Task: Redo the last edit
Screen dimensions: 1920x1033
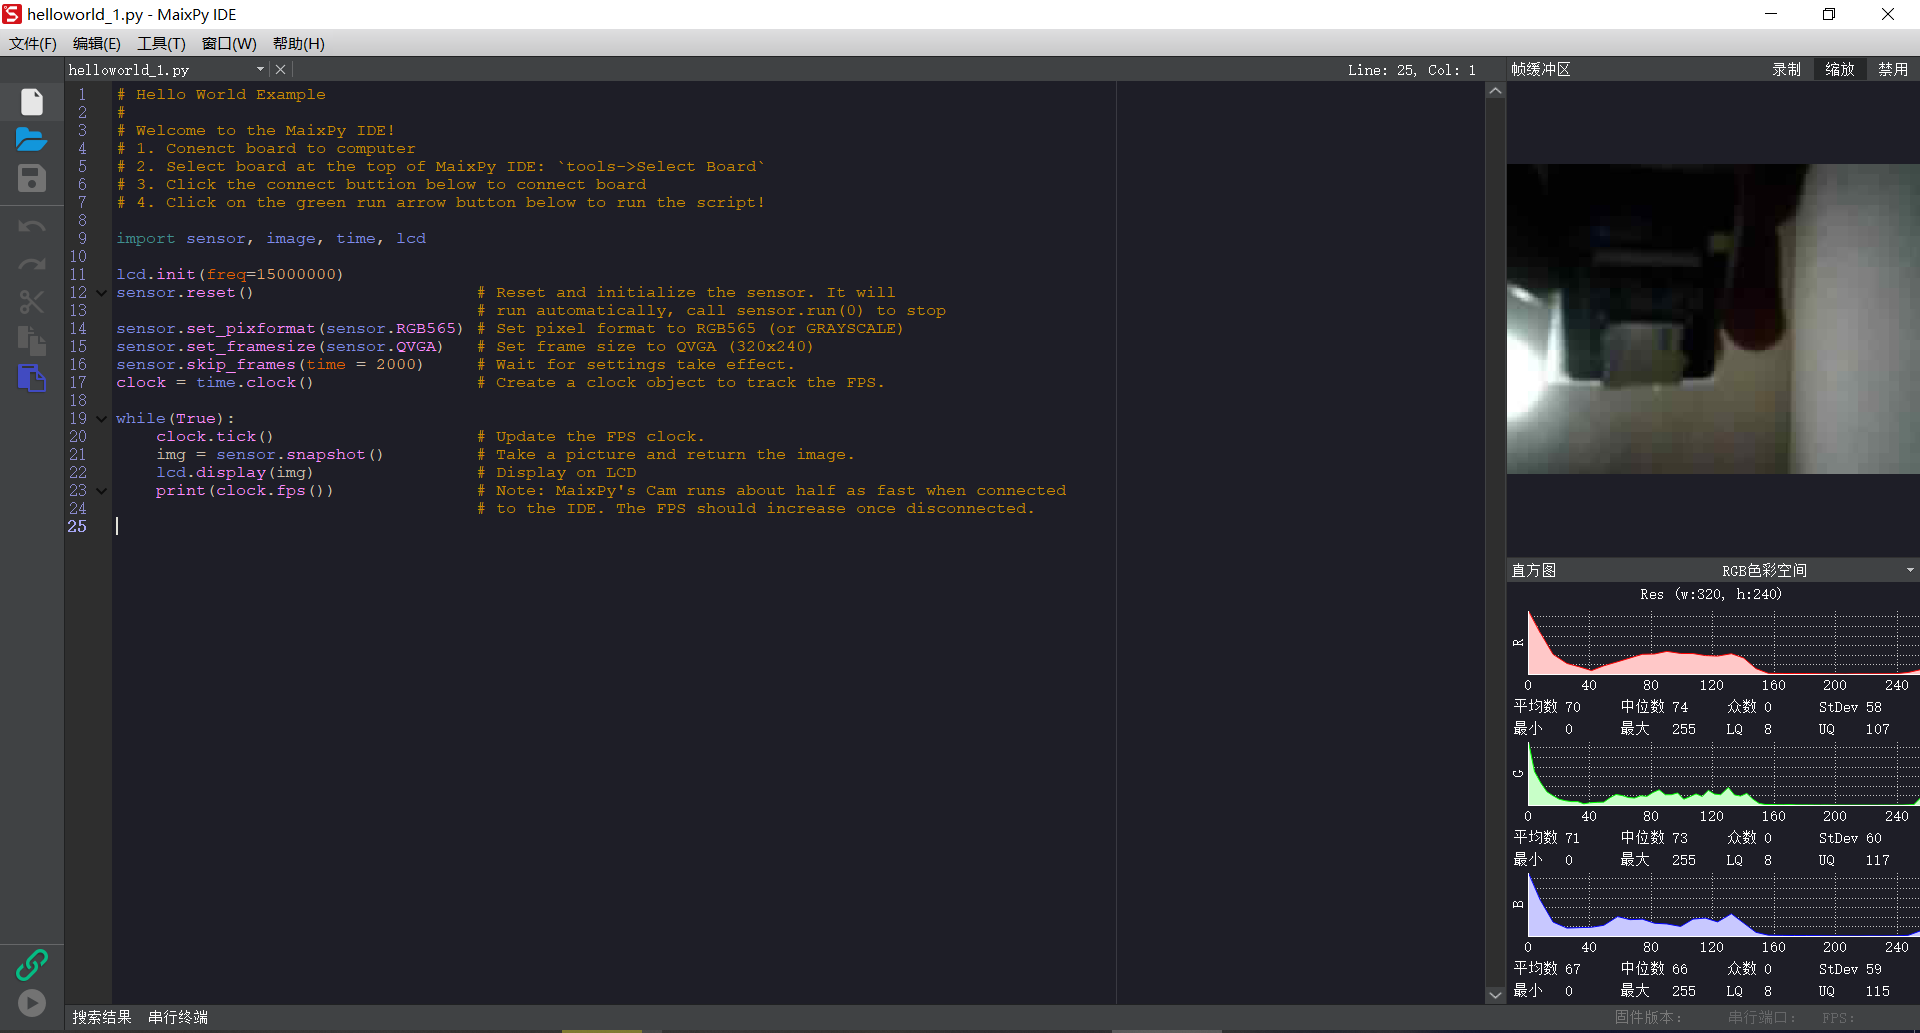Action: click(x=31, y=264)
